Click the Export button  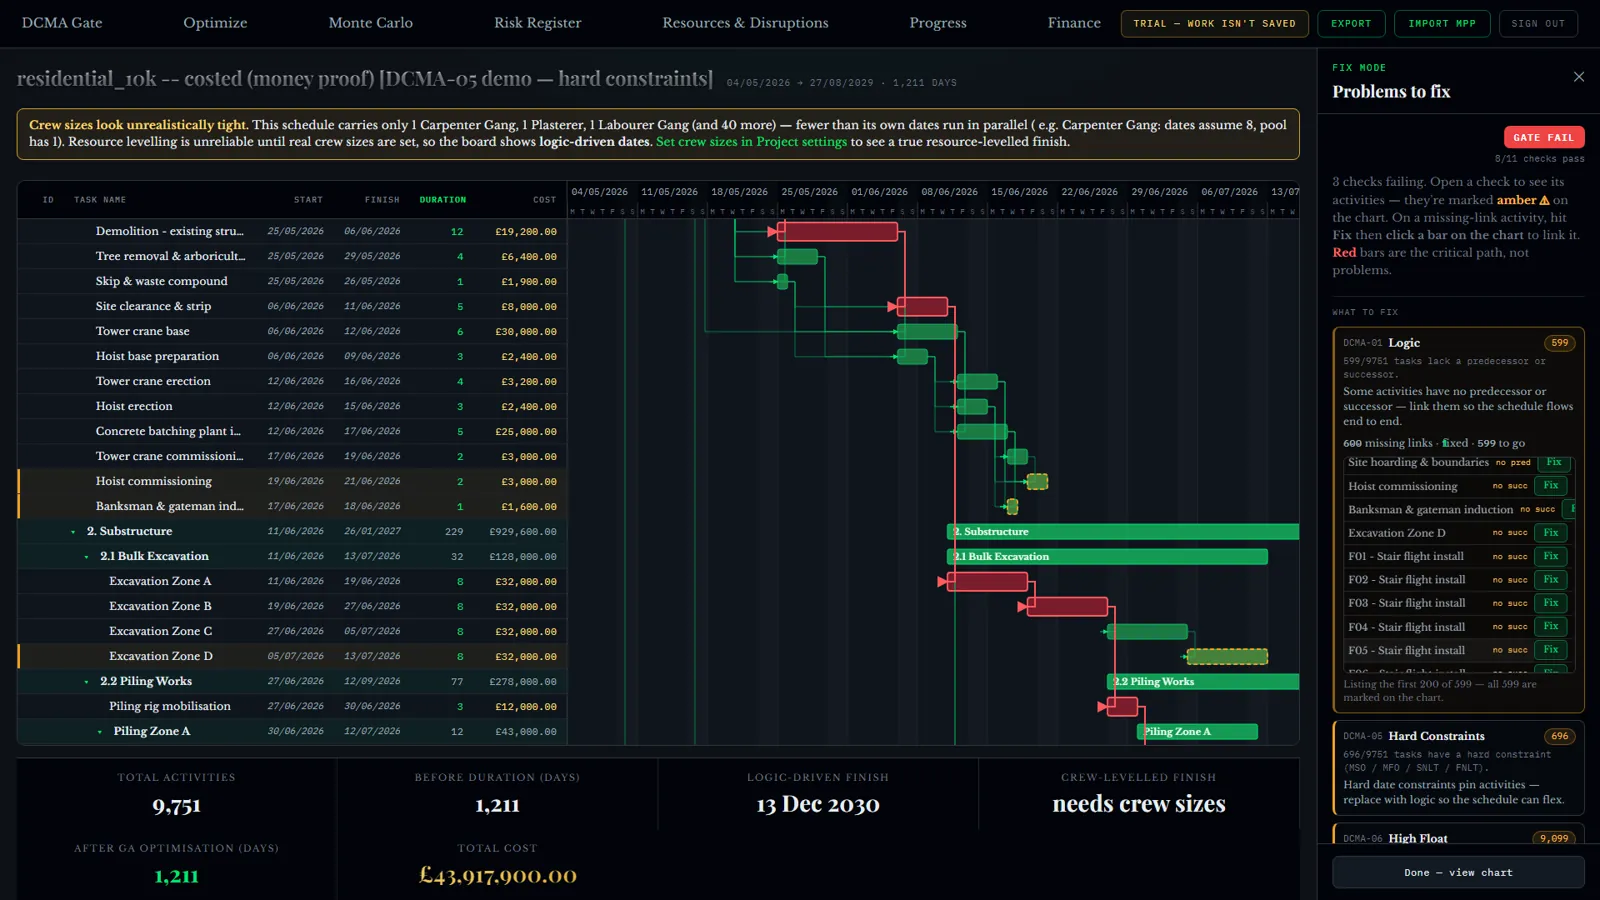pyautogui.click(x=1351, y=23)
